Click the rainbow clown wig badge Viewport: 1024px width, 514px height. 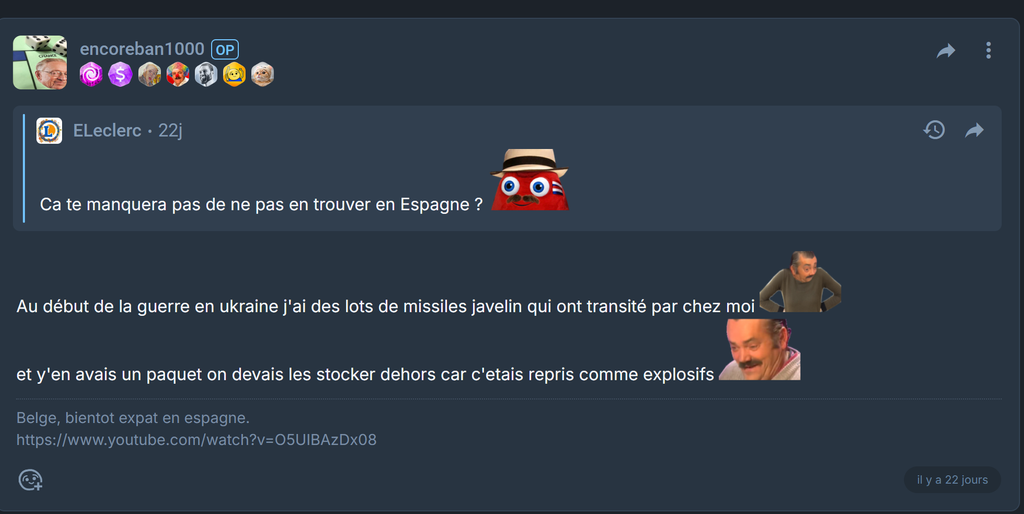(x=178, y=74)
